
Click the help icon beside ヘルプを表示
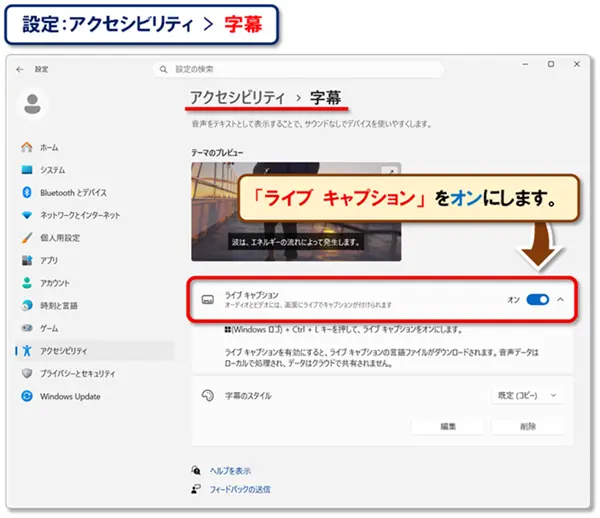point(196,470)
